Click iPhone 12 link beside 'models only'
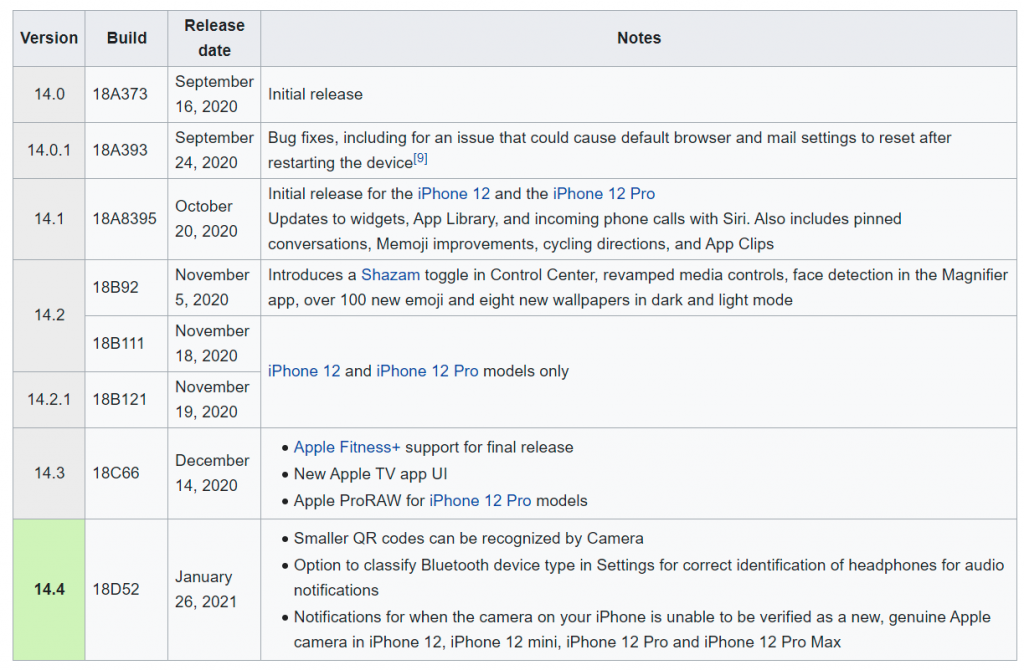The image size is (1024, 670). coord(304,371)
